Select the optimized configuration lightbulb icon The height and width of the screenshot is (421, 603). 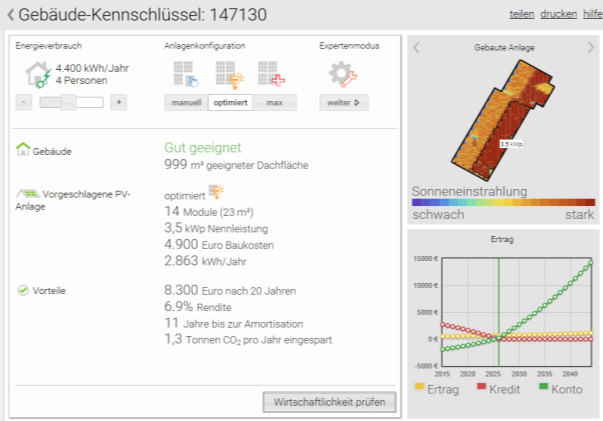(x=229, y=74)
